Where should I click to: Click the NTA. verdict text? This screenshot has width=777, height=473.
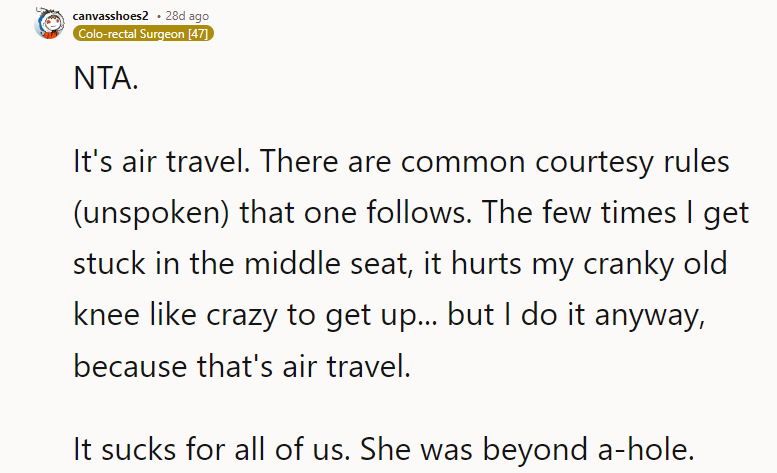106,79
